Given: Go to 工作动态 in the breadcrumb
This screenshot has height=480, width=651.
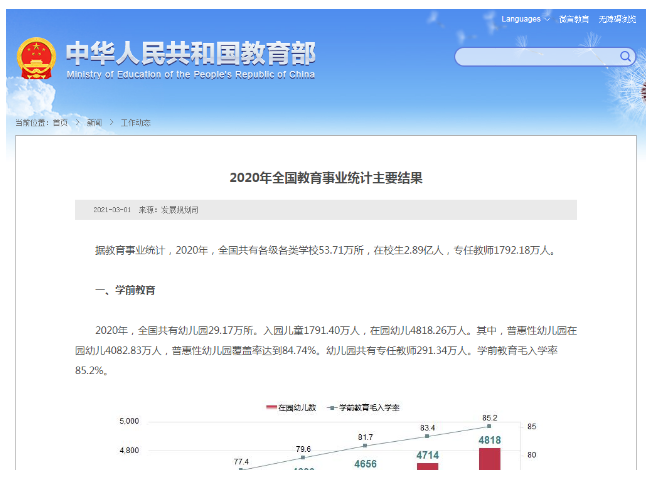Looking at the screenshot, I should click(135, 122).
